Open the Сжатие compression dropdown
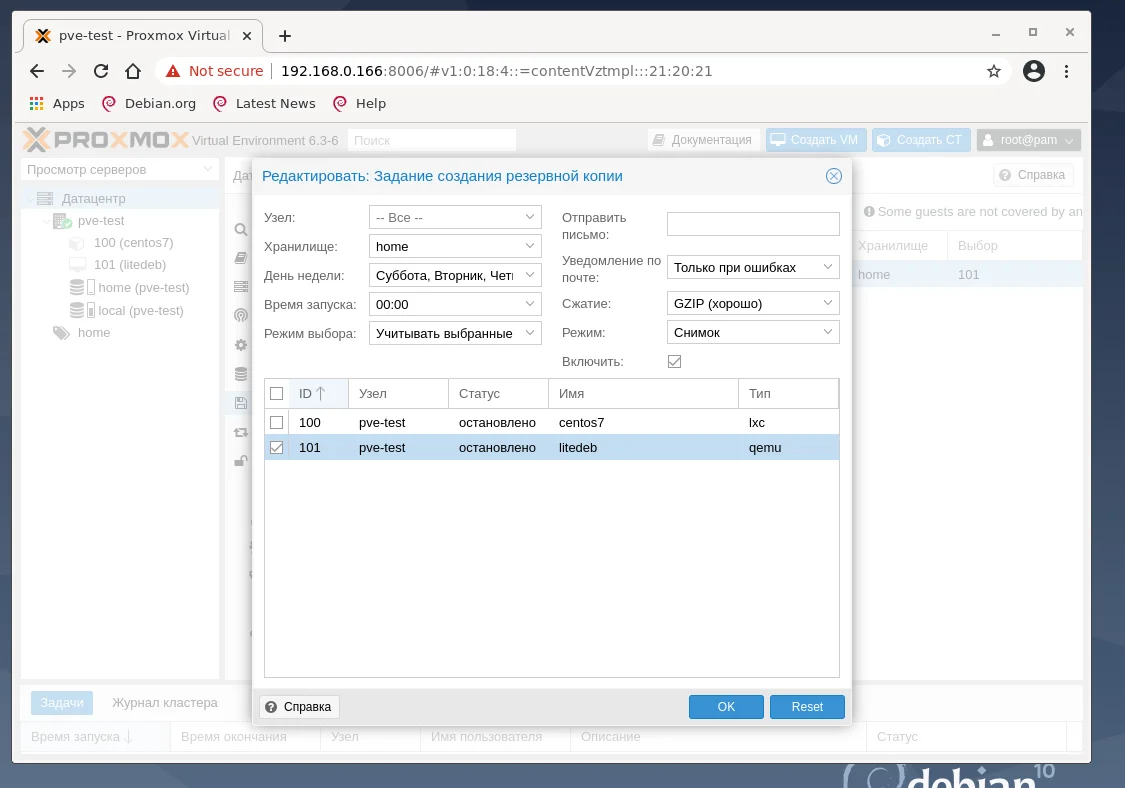The image size is (1125, 788). pos(752,303)
